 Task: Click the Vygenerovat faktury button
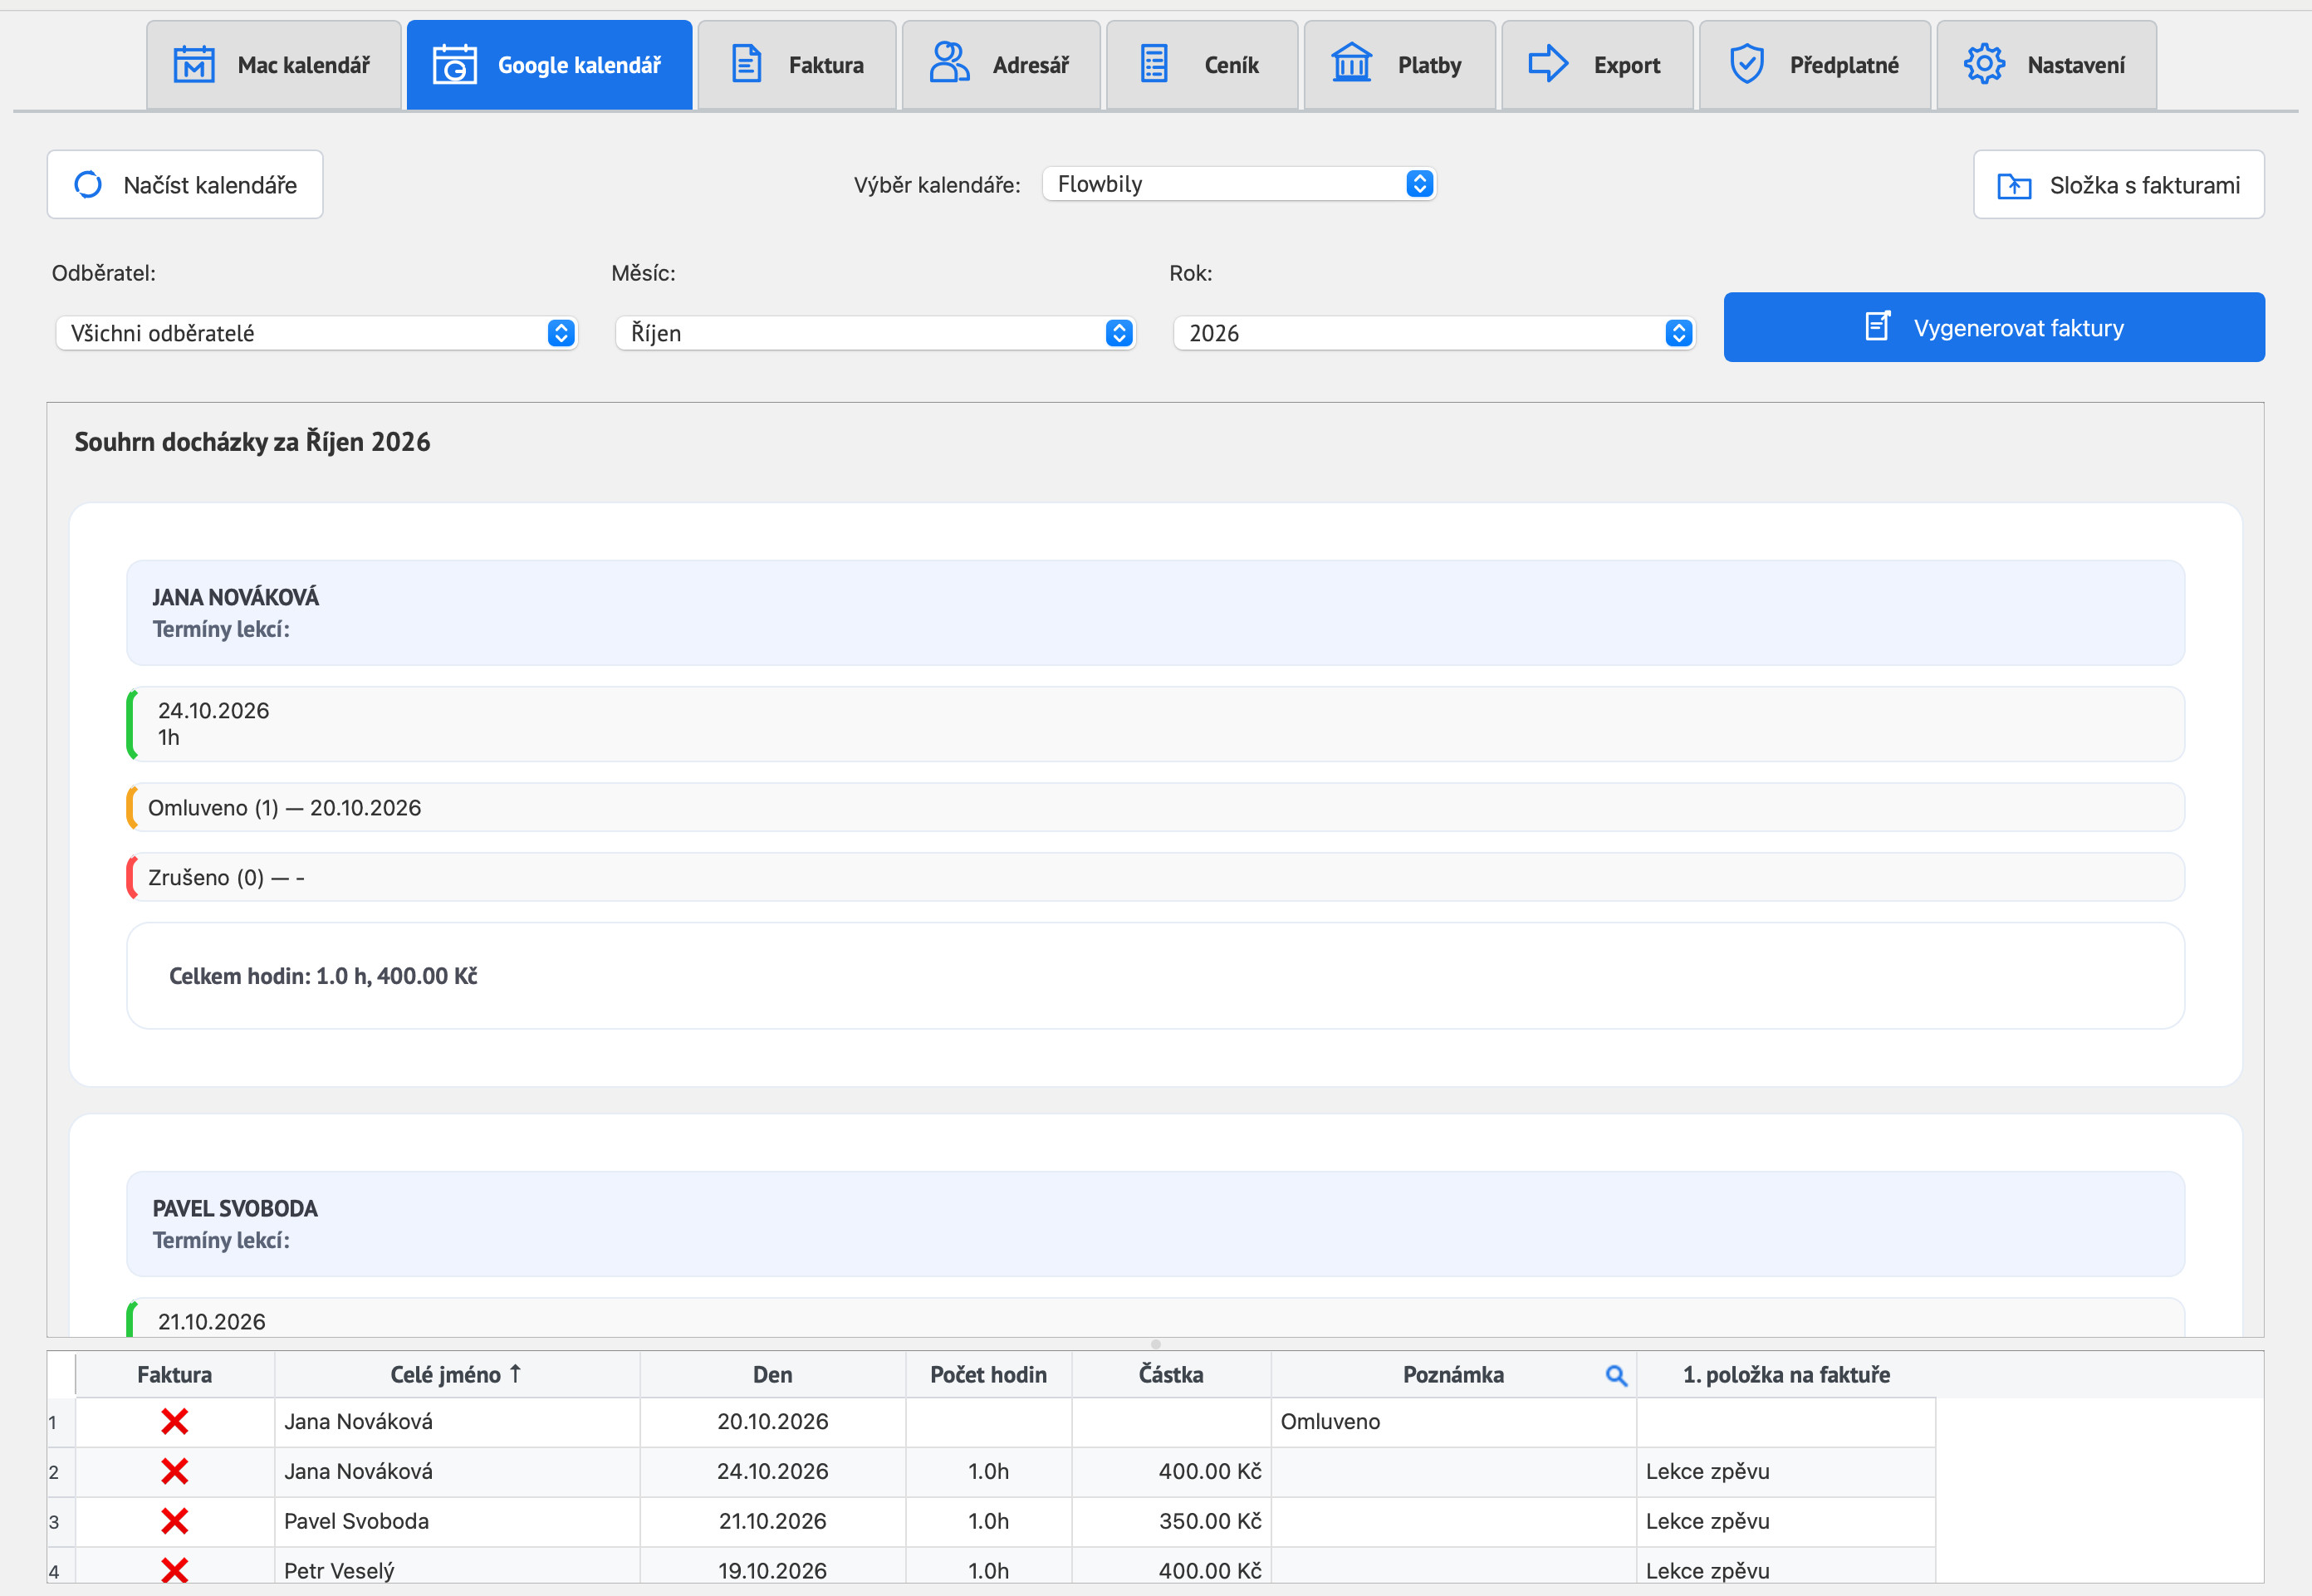point(1994,327)
